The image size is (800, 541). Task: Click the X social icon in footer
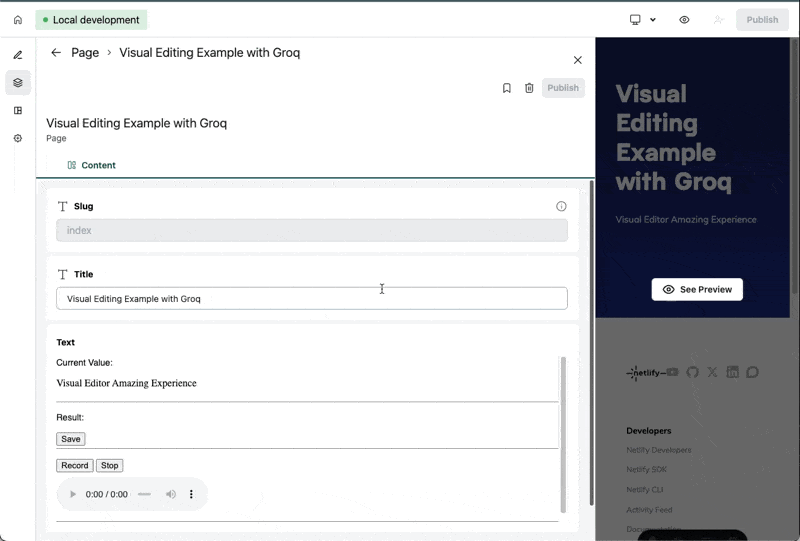[x=712, y=372]
